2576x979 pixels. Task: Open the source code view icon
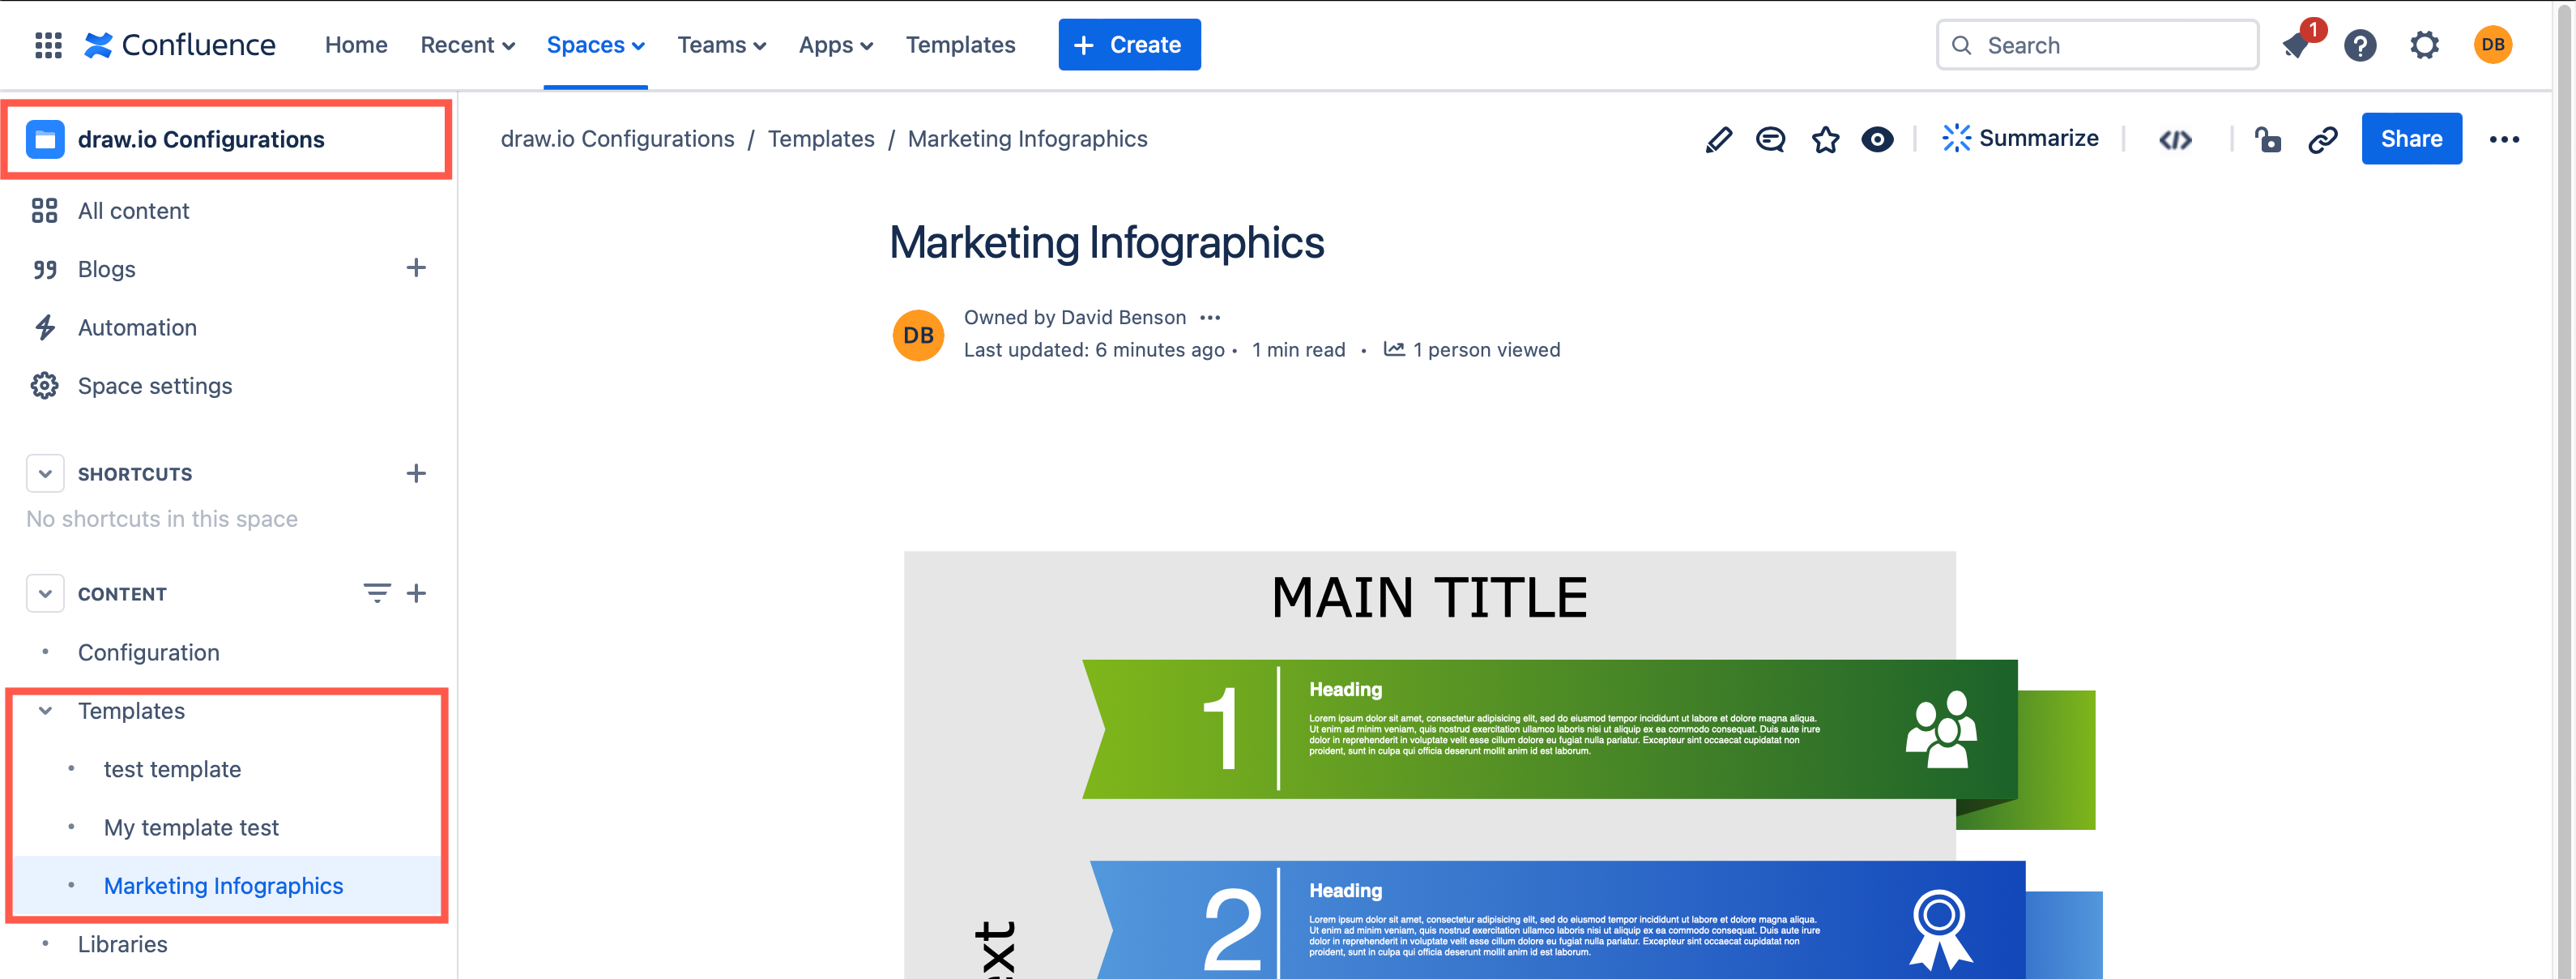pos(2175,139)
